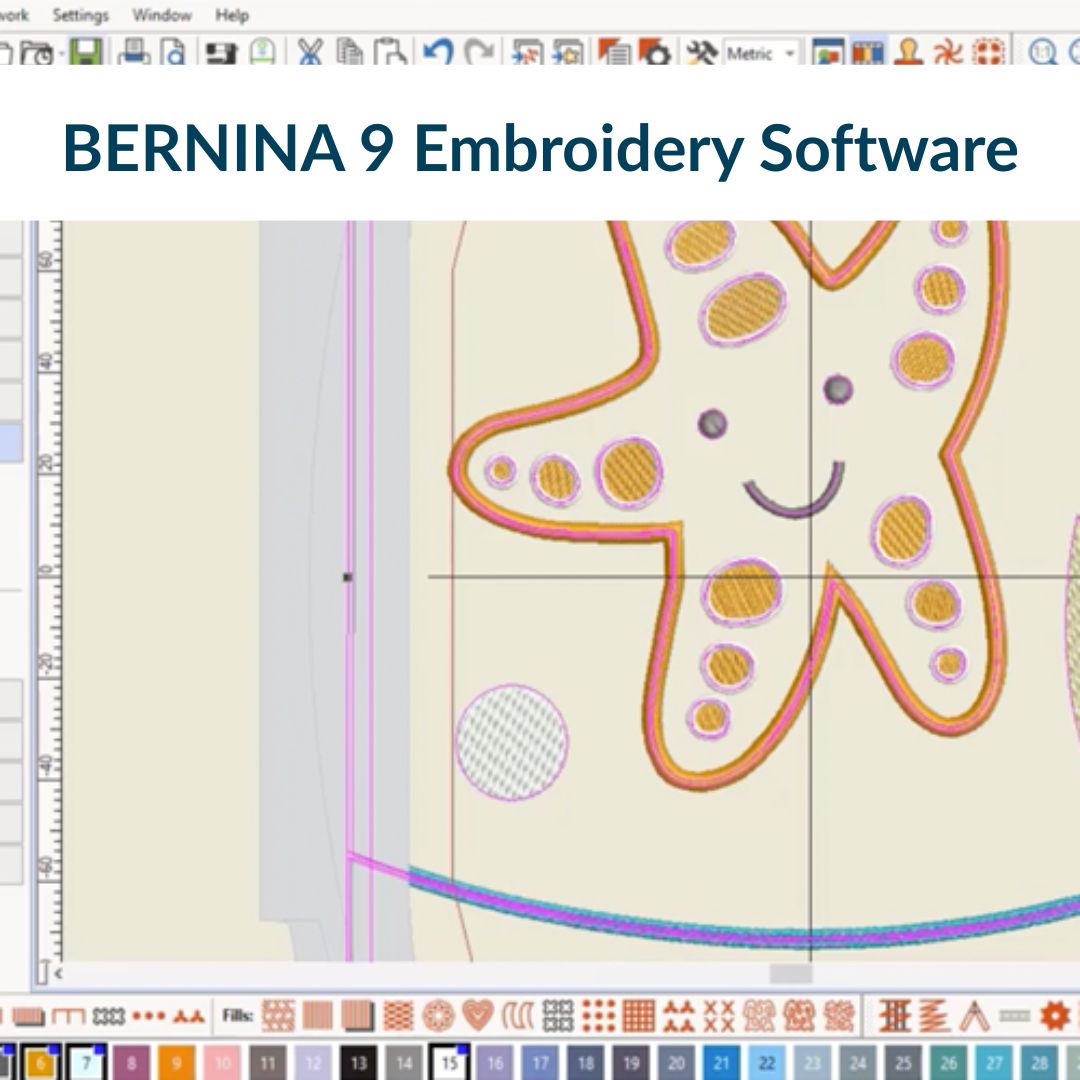Click the blue Undo arrow
Viewport: 1080px width, 1080px height.
point(437,53)
